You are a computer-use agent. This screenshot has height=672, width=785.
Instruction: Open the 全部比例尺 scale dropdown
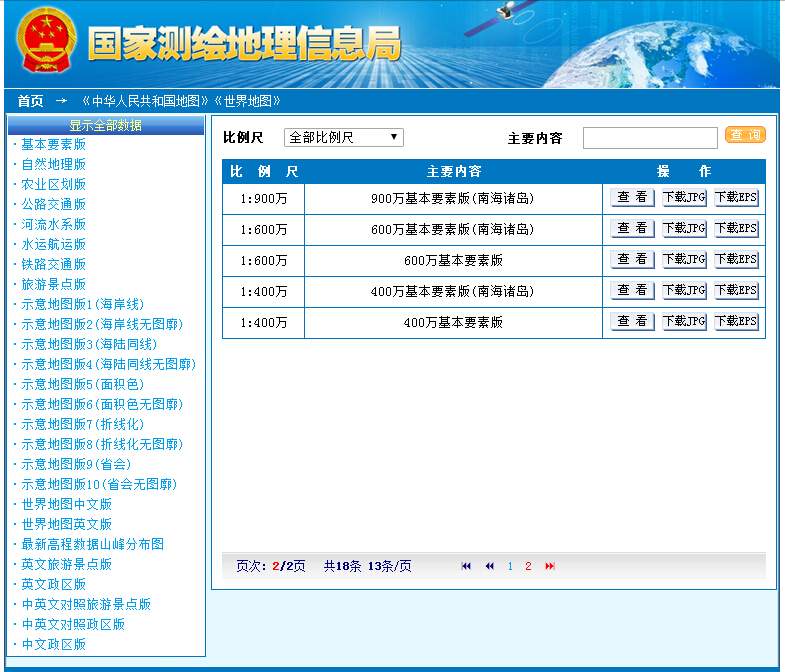click(x=343, y=137)
